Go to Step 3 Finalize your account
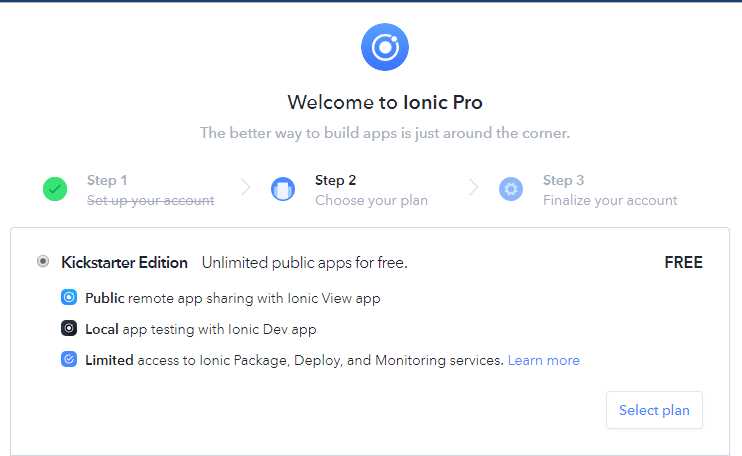Screen dimensions: 742x456 point(610,190)
